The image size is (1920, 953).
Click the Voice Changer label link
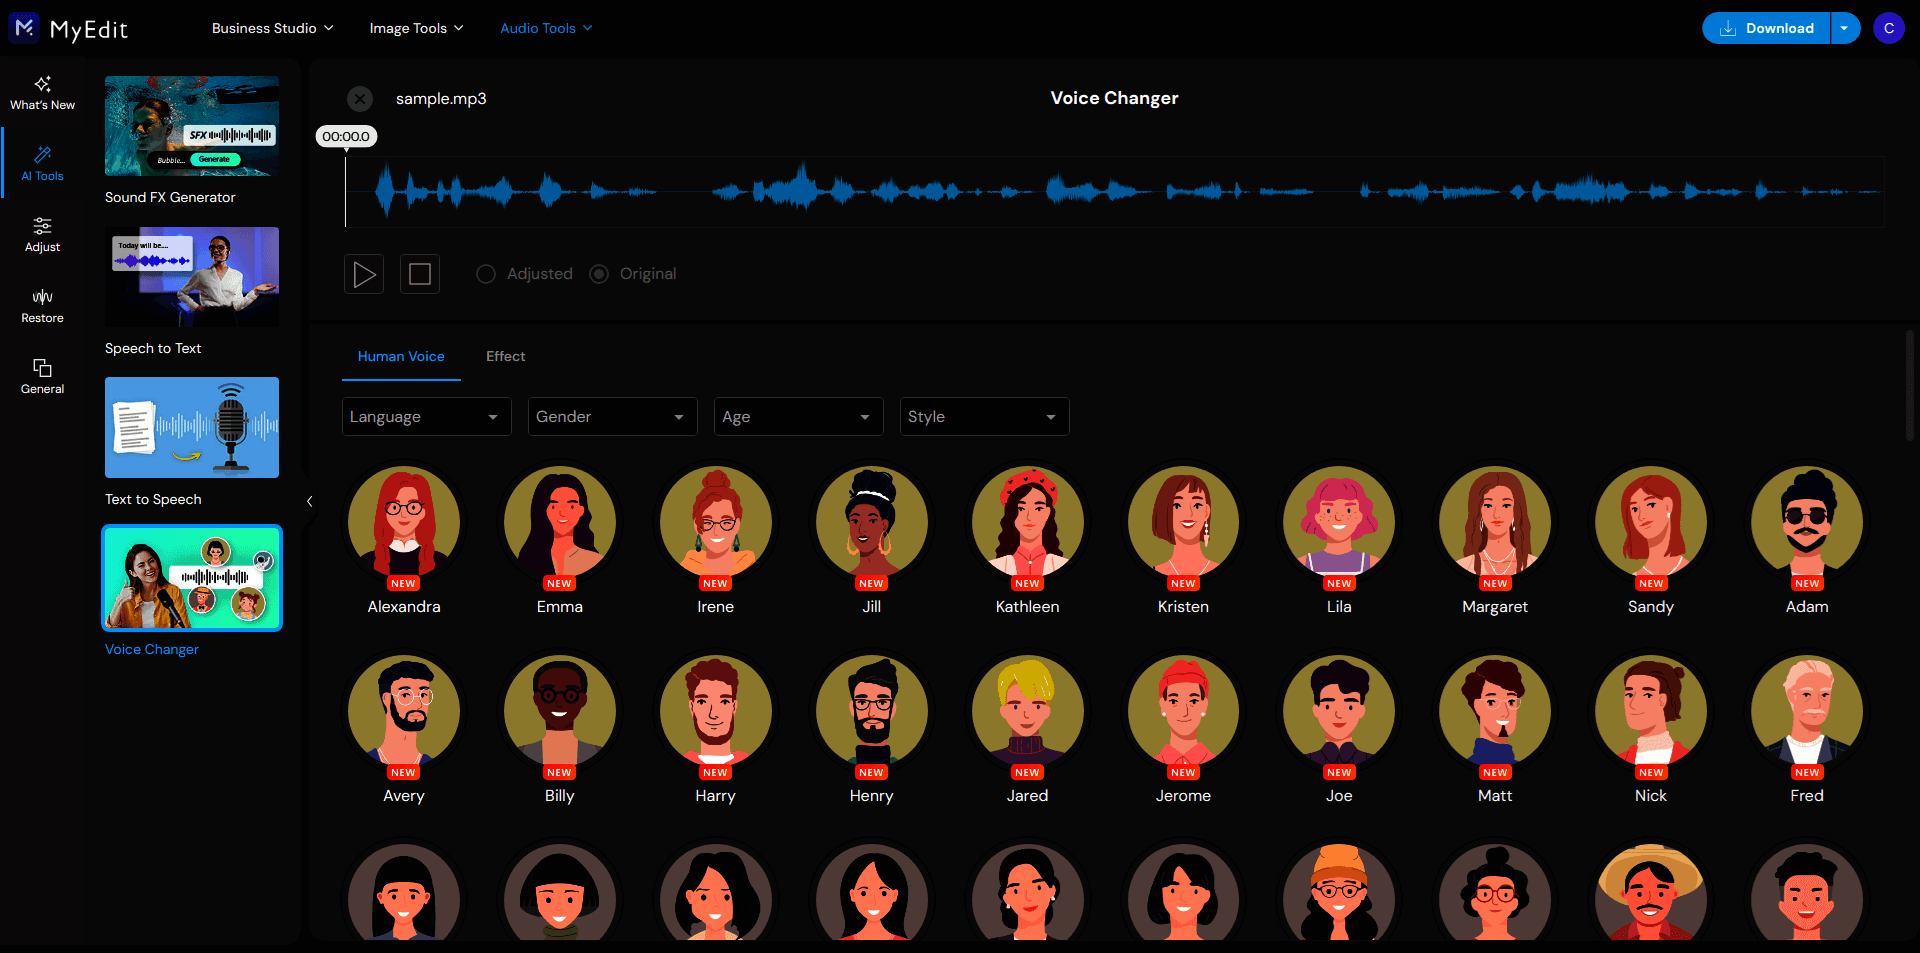pyautogui.click(x=152, y=650)
